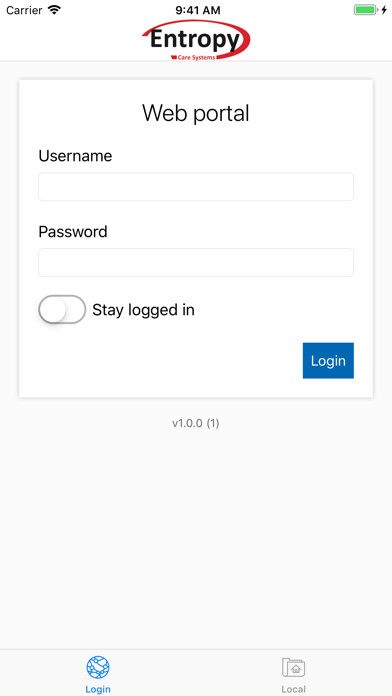Select the globe network Login icon
The width and height of the screenshot is (392, 696).
point(98,667)
